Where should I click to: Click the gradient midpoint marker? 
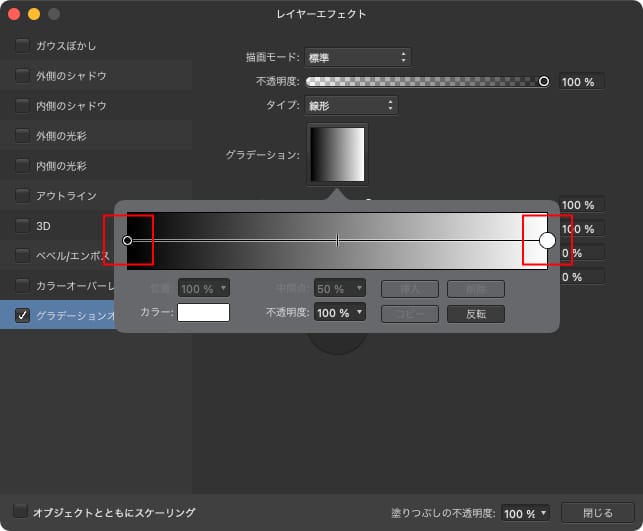pos(337,240)
